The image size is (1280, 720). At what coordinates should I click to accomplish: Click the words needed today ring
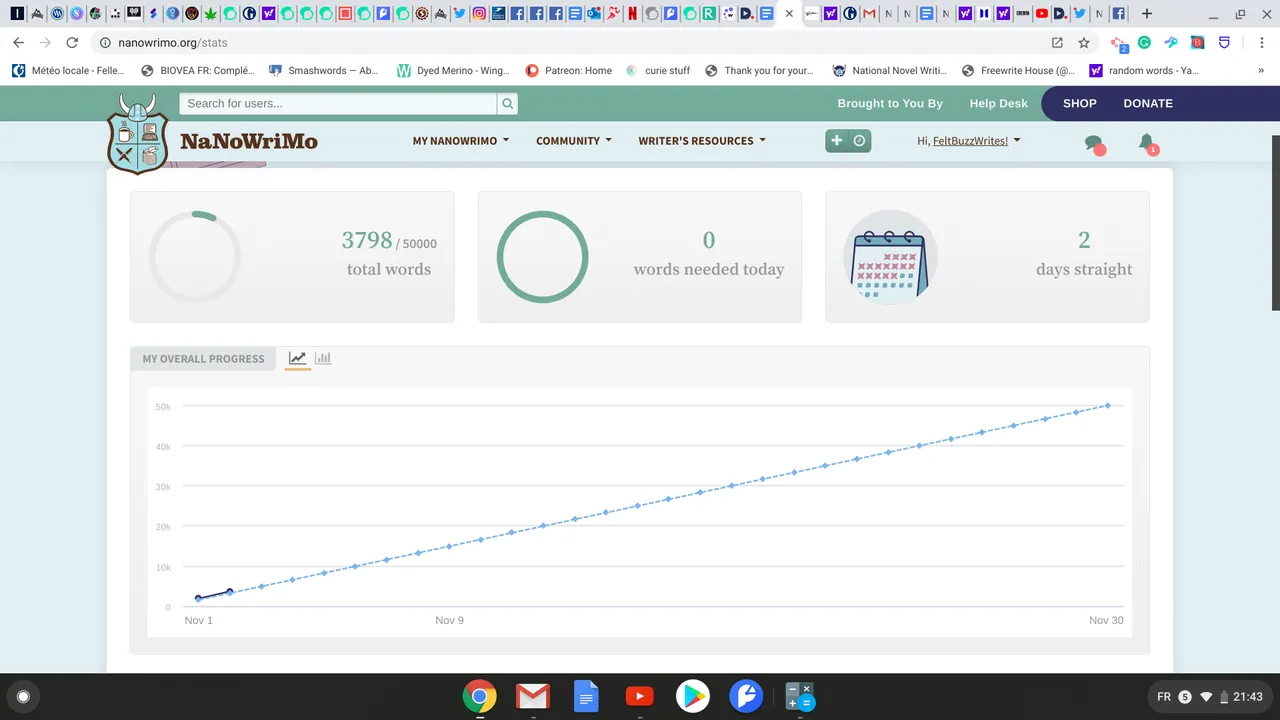click(x=543, y=257)
